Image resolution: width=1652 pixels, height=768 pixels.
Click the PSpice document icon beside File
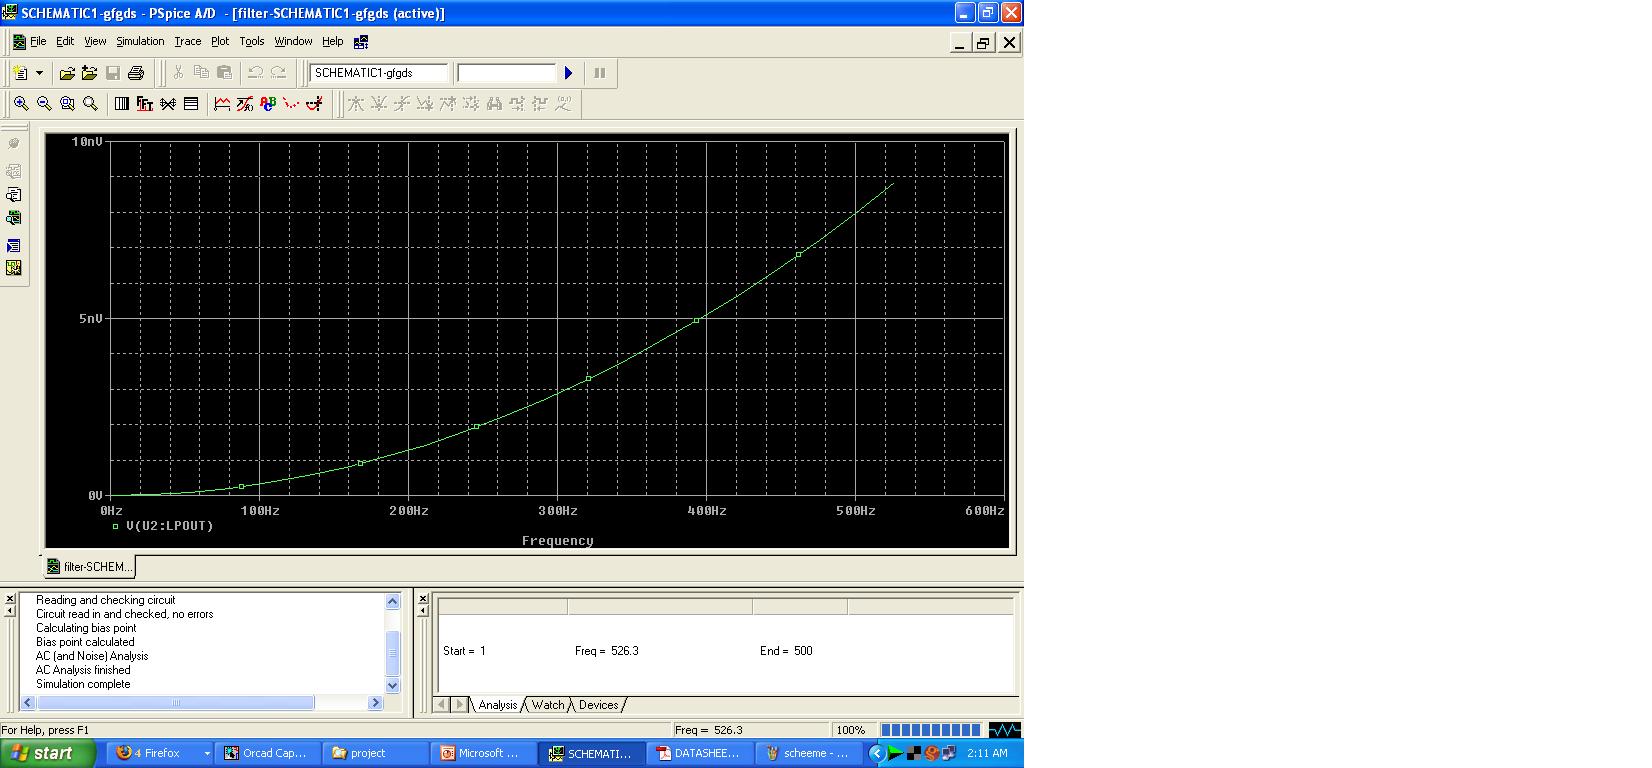pyautogui.click(x=18, y=42)
